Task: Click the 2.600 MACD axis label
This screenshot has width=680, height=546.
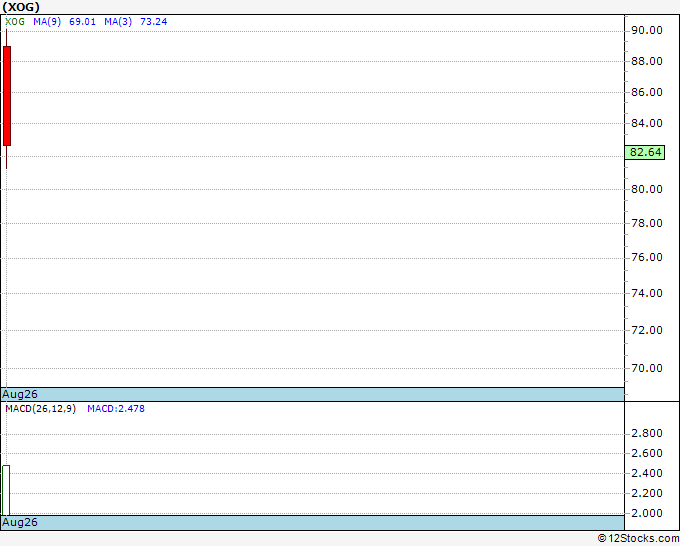Action: (x=647, y=453)
